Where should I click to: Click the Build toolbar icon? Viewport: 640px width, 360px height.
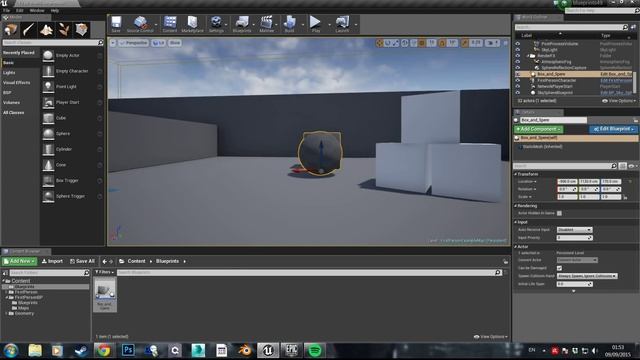pos(289,24)
